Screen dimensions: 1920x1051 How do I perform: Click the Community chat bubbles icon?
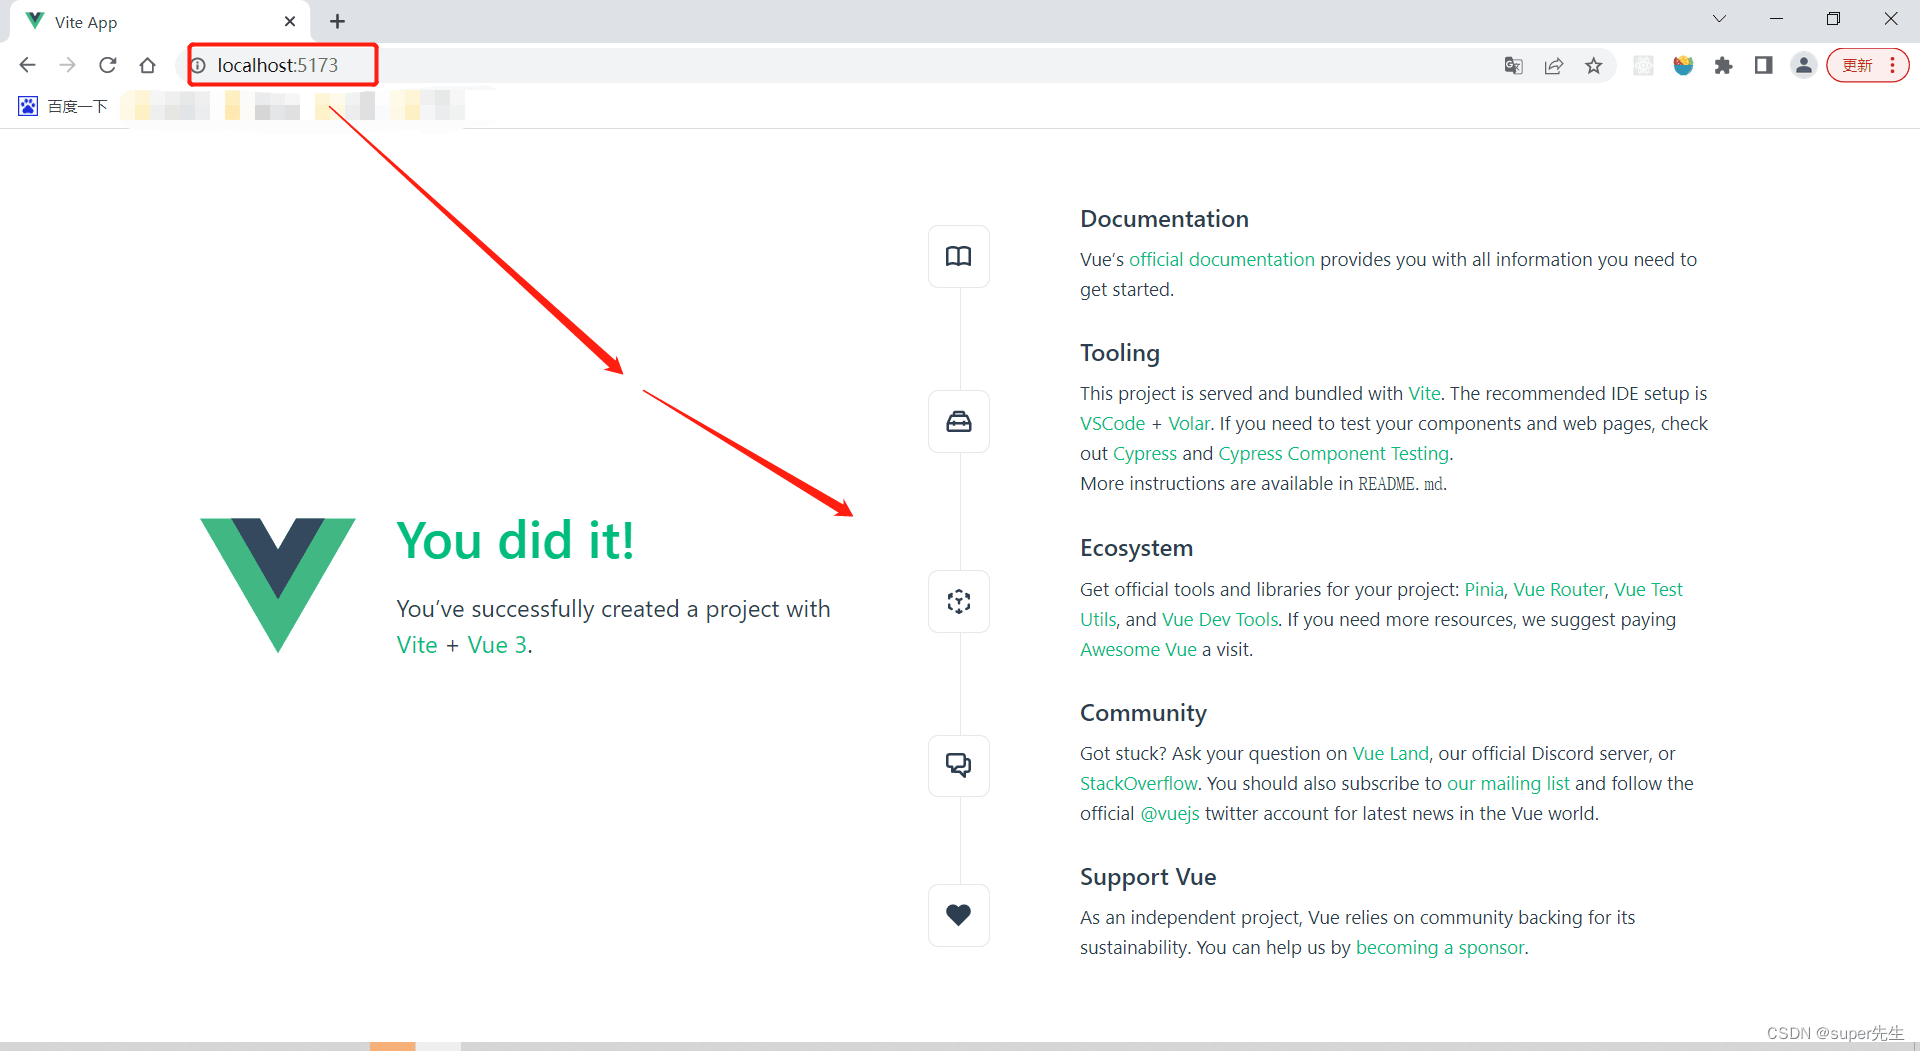[958, 765]
